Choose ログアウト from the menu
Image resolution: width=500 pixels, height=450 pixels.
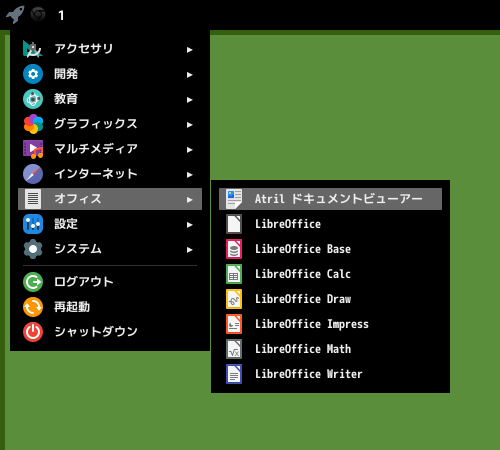110,282
